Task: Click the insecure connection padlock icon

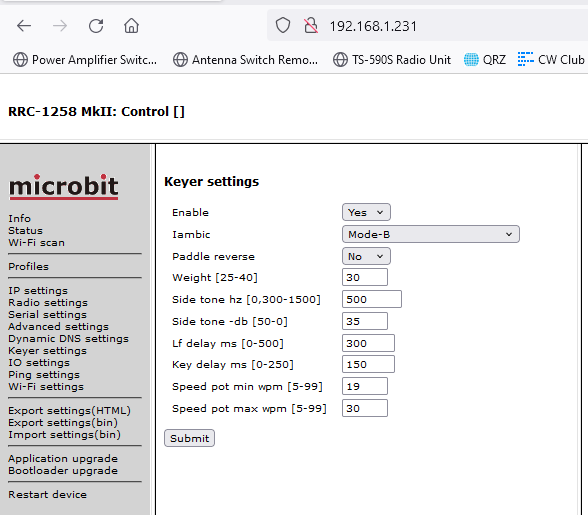Action: point(311,26)
